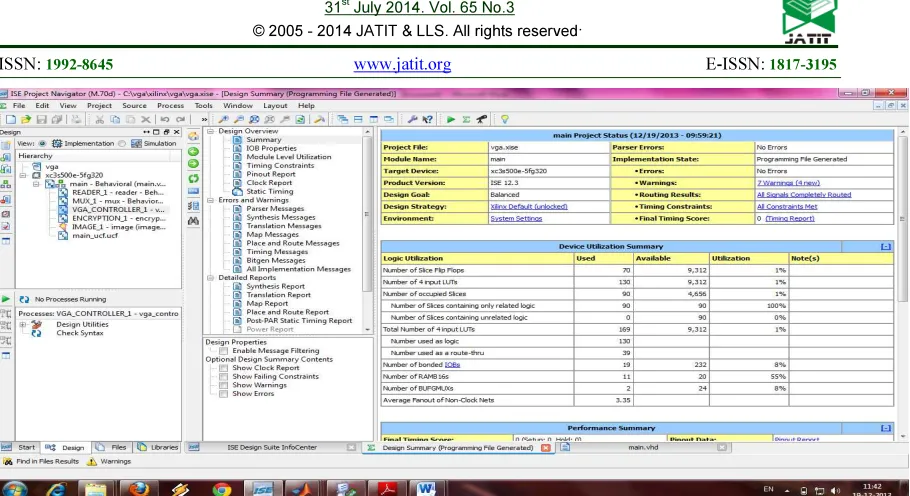Check the Show Errors box
The height and width of the screenshot is (496, 910).
[223, 394]
